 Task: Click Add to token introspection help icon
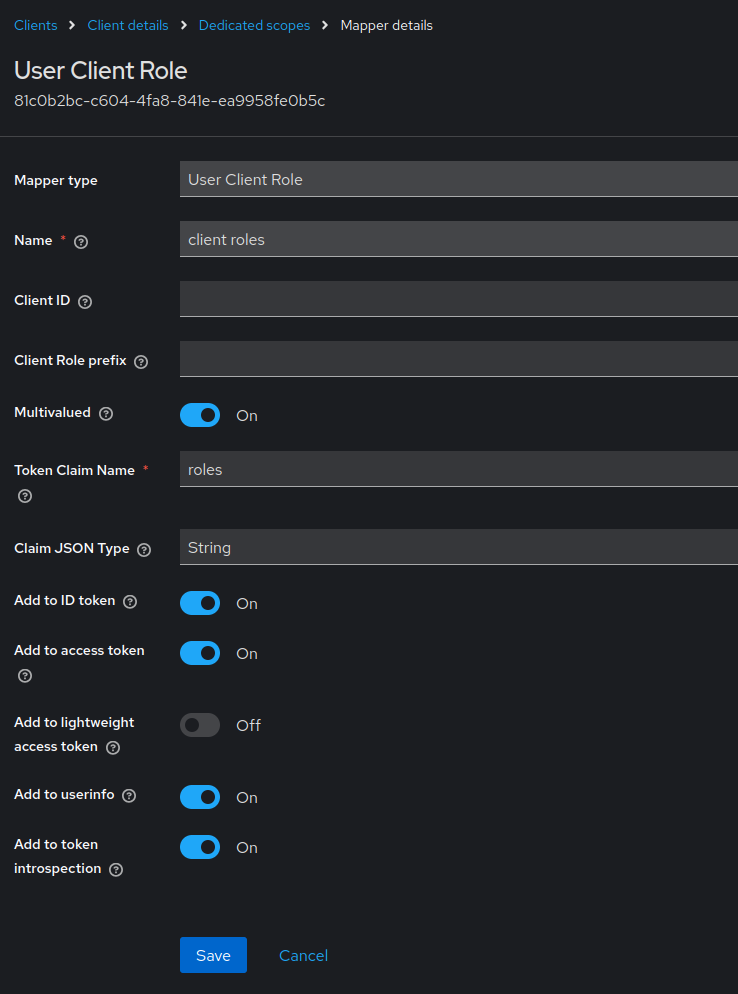click(115, 869)
